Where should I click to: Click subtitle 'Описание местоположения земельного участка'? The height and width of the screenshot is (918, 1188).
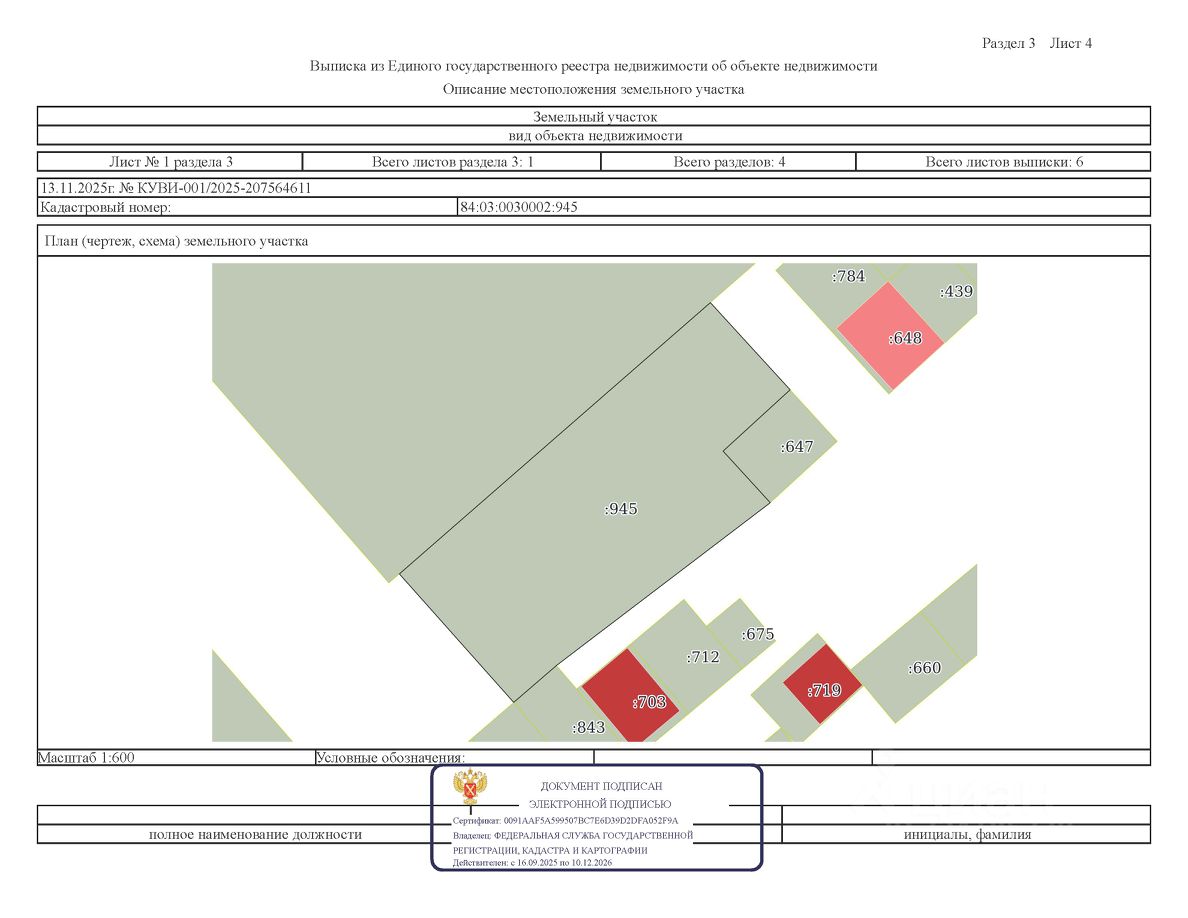pyautogui.click(x=593, y=89)
